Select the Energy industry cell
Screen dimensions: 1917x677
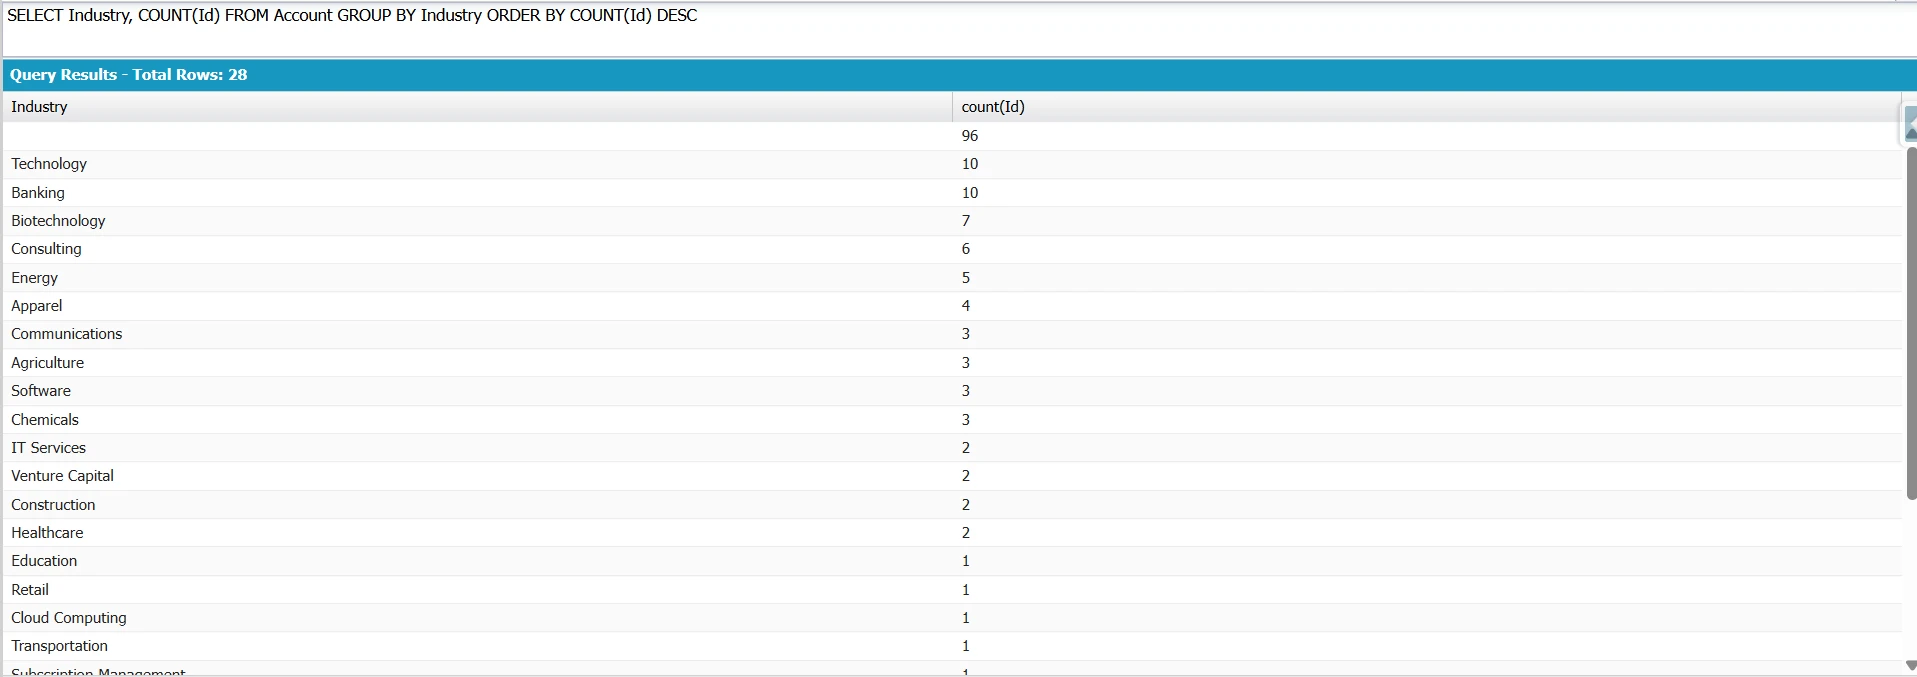click(x=477, y=278)
